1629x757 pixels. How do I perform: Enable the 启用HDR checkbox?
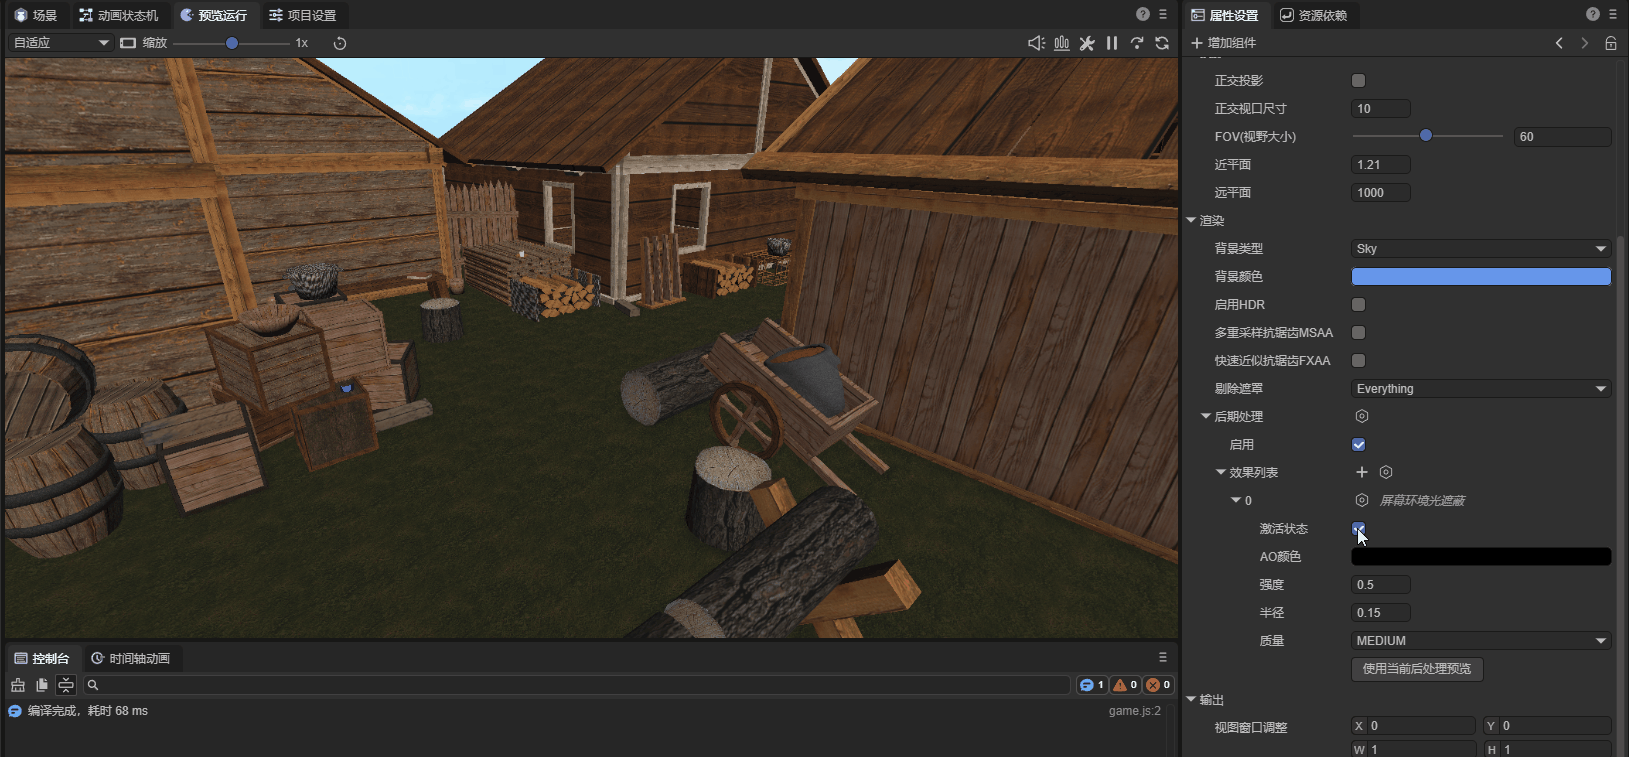click(1358, 305)
